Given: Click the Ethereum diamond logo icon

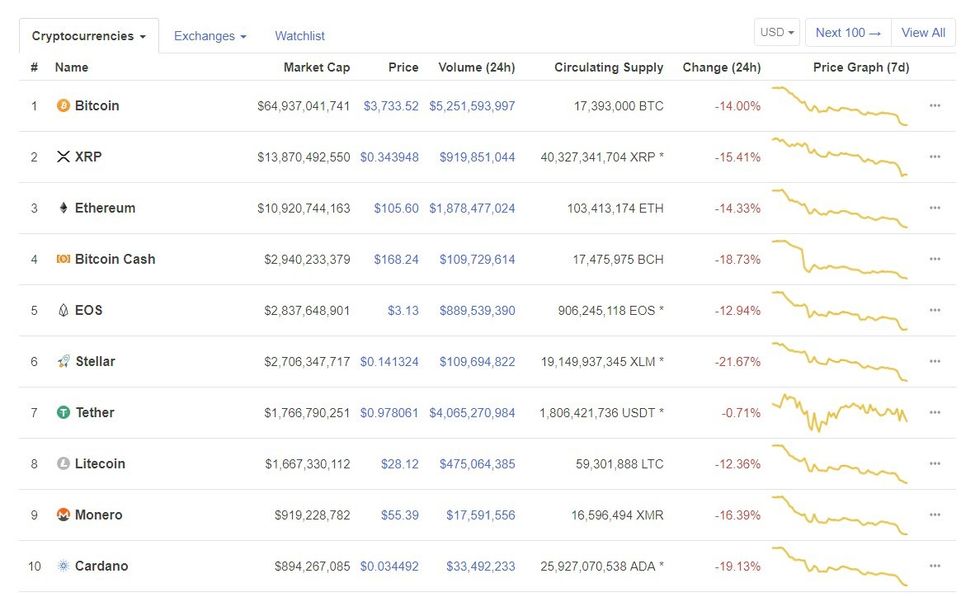Looking at the screenshot, I should pos(63,208).
